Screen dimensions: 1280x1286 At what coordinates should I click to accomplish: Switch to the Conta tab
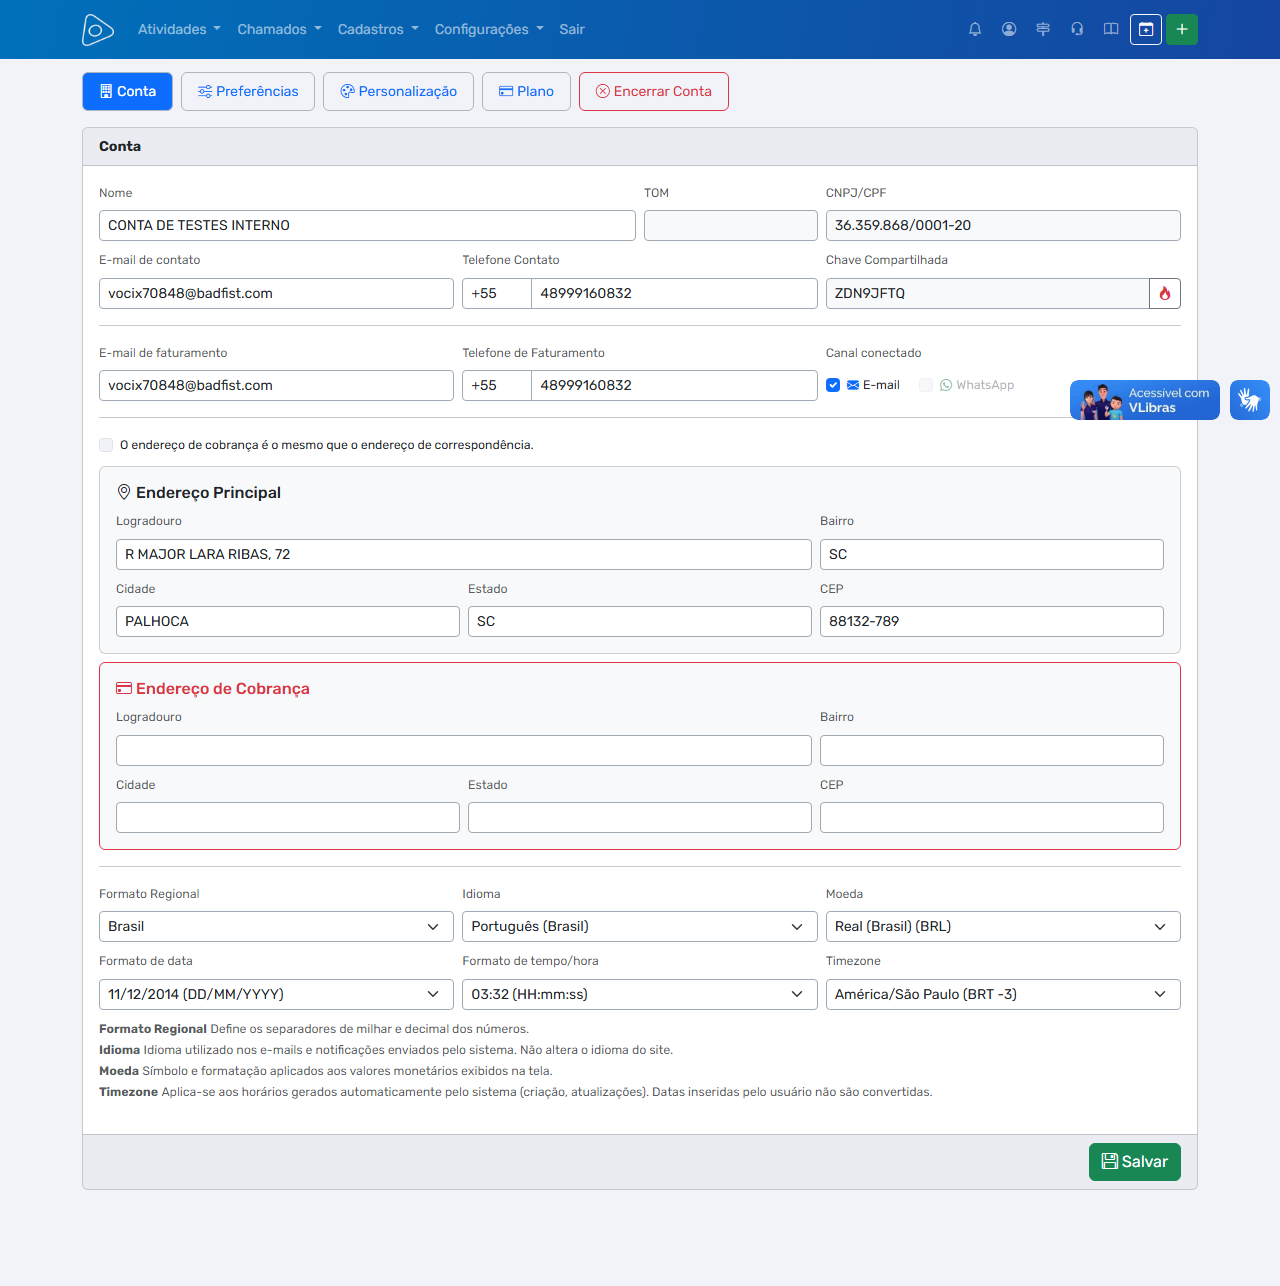click(x=127, y=91)
